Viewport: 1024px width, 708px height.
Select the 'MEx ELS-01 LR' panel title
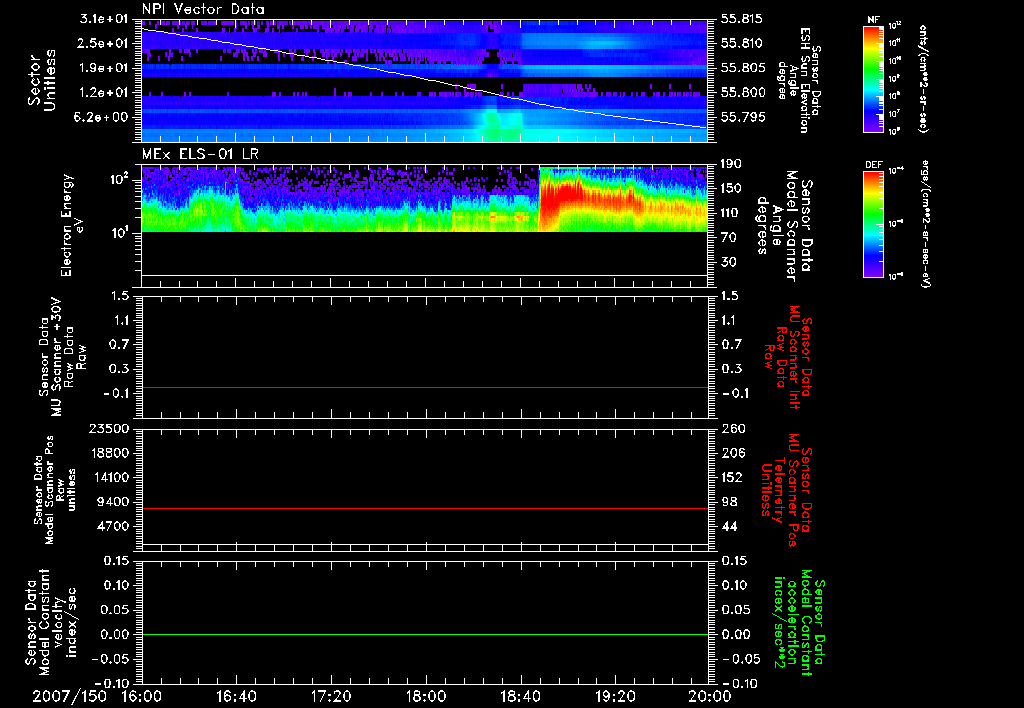point(200,154)
